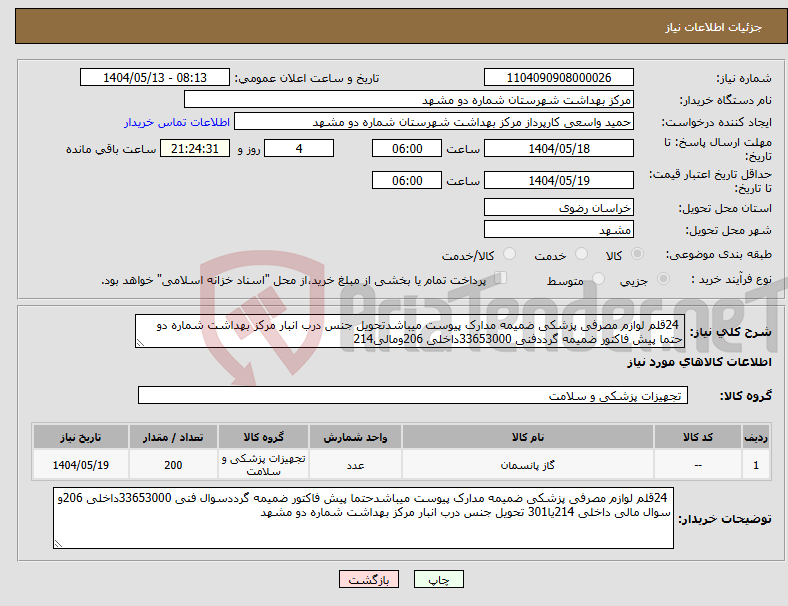
Task: Click the response deadline time 06:00 field
Action: (x=407, y=148)
